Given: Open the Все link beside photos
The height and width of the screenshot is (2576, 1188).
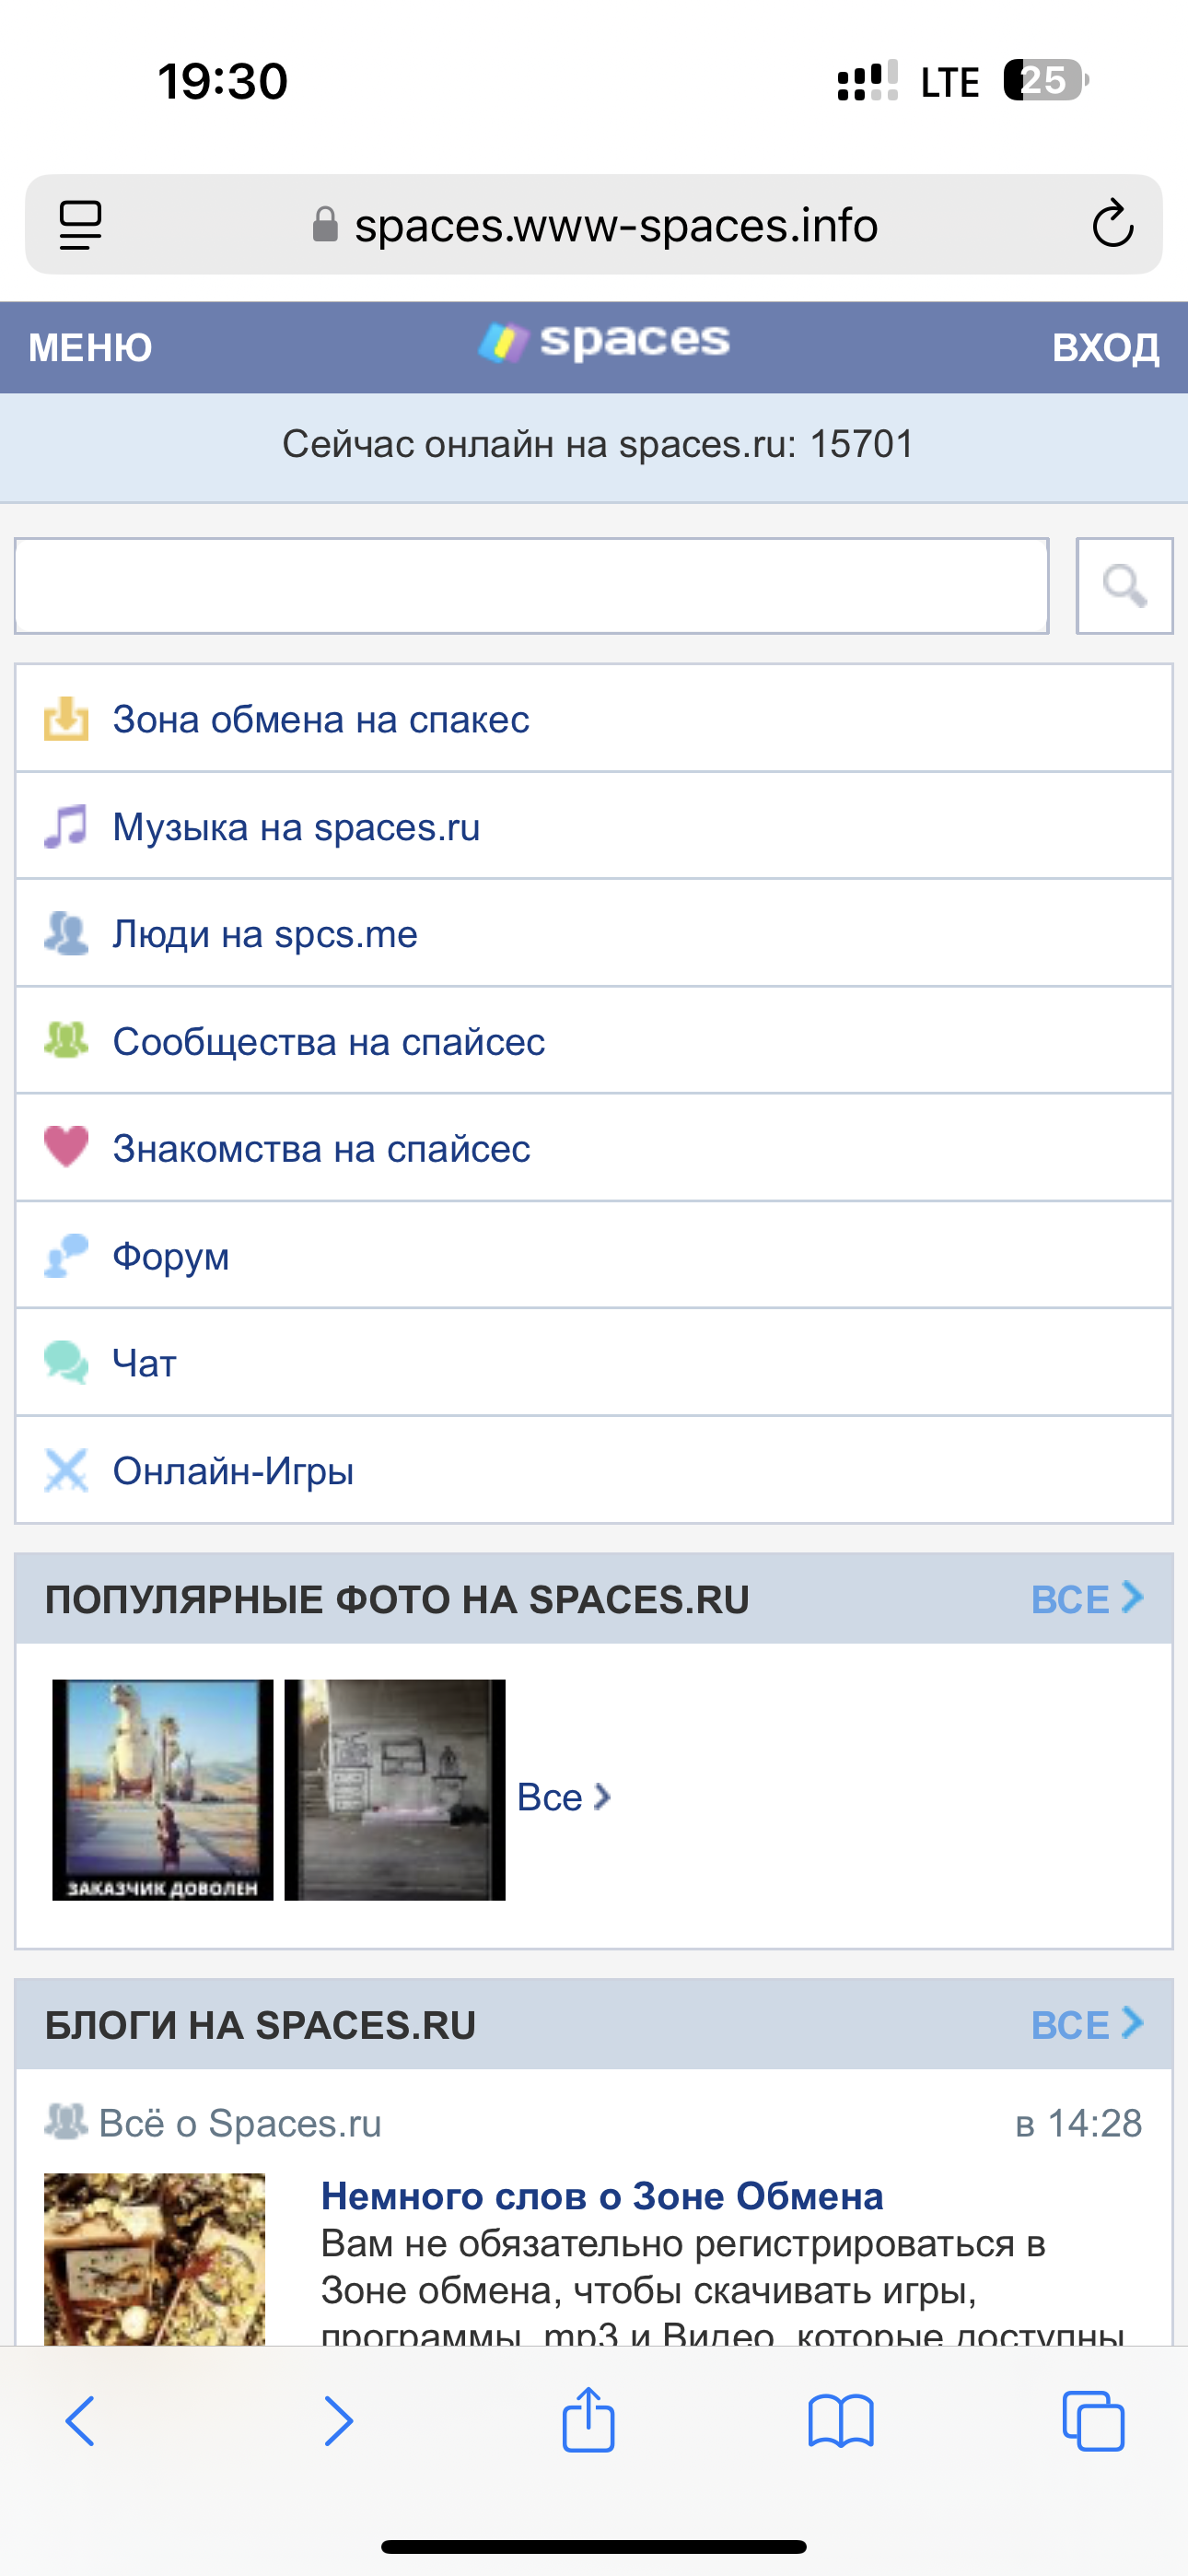Looking at the screenshot, I should tap(563, 1797).
